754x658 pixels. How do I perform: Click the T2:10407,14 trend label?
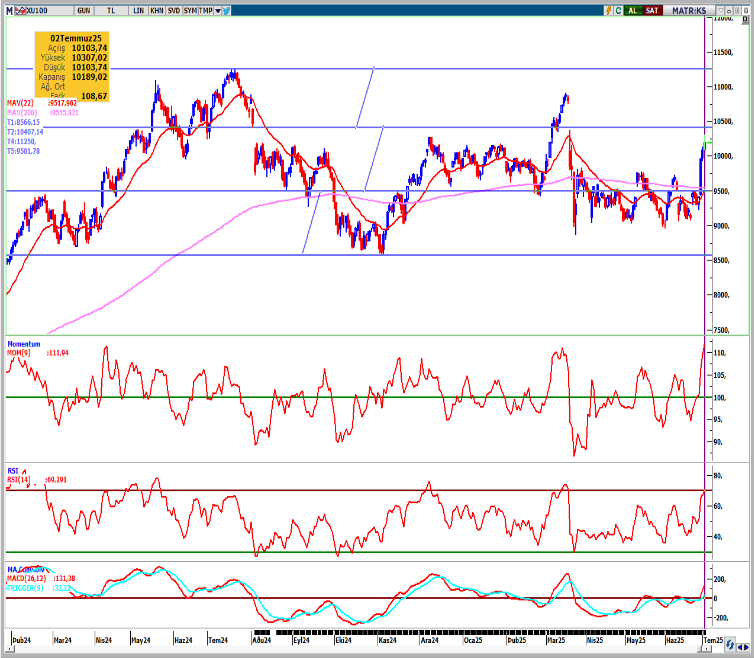[25, 132]
